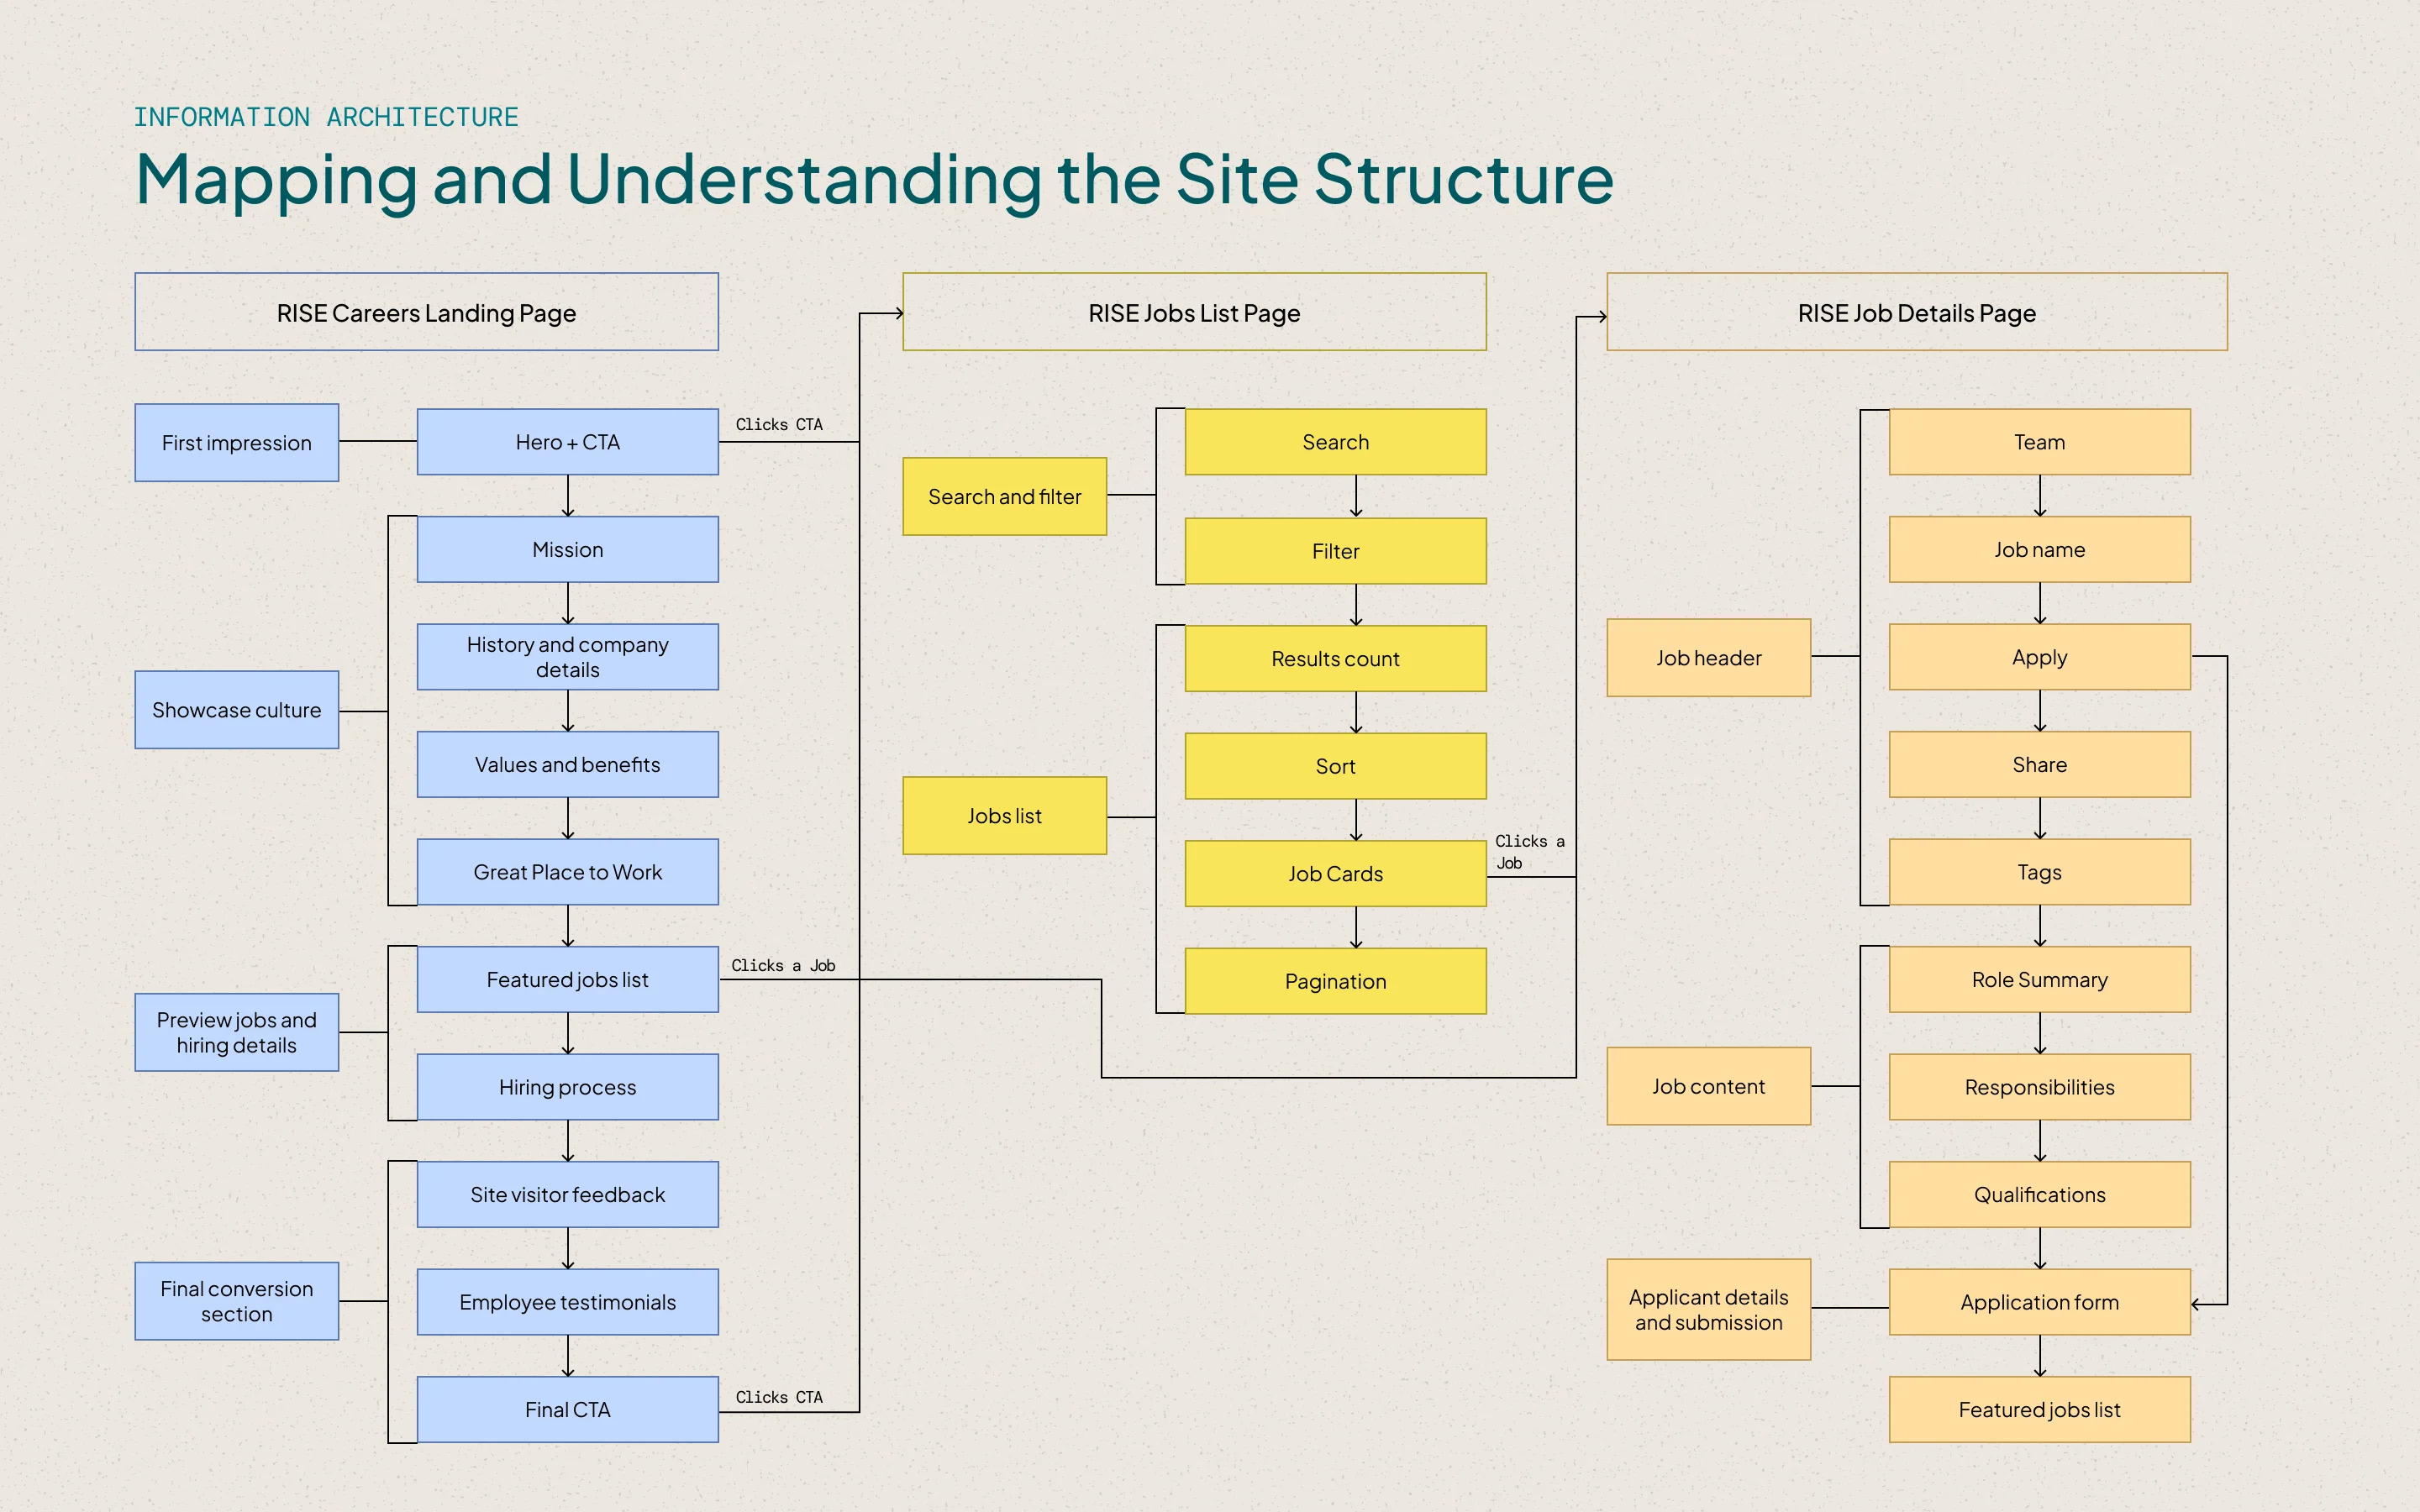Select the RISE Careers Landing Page header box
The height and width of the screenshot is (1512, 2420).
click(x=427, y=312)
